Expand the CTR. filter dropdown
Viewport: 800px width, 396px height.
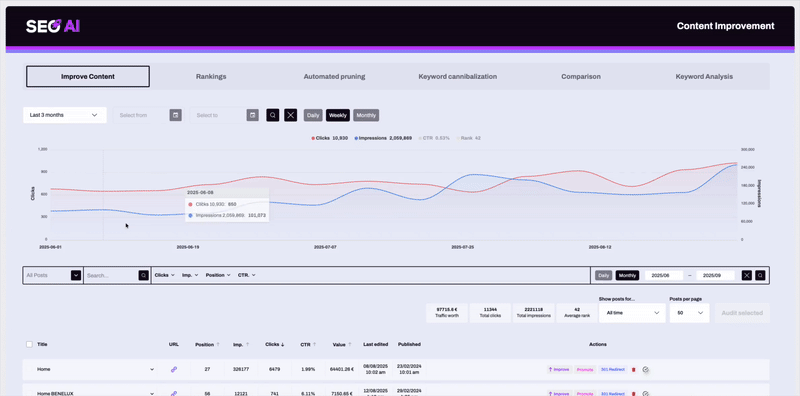pos(246,275)
